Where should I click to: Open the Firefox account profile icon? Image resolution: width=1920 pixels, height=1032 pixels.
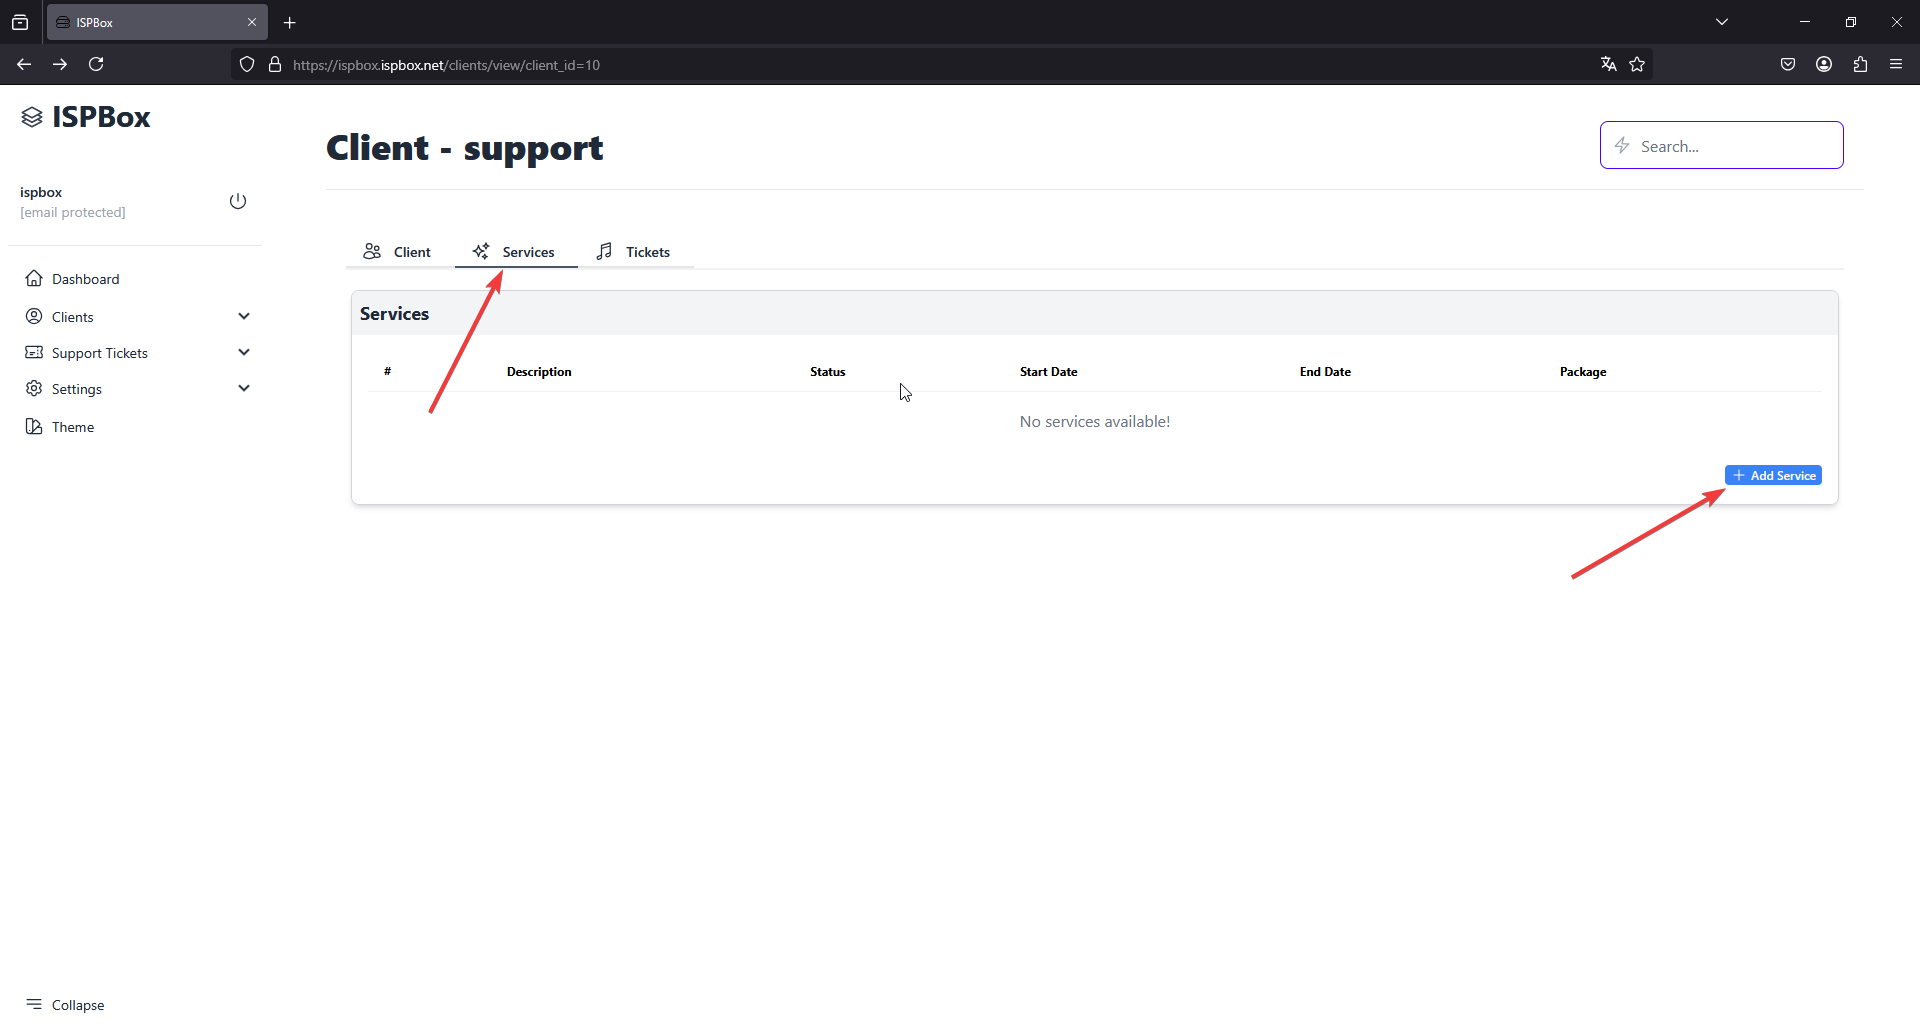coord(1824,64)
